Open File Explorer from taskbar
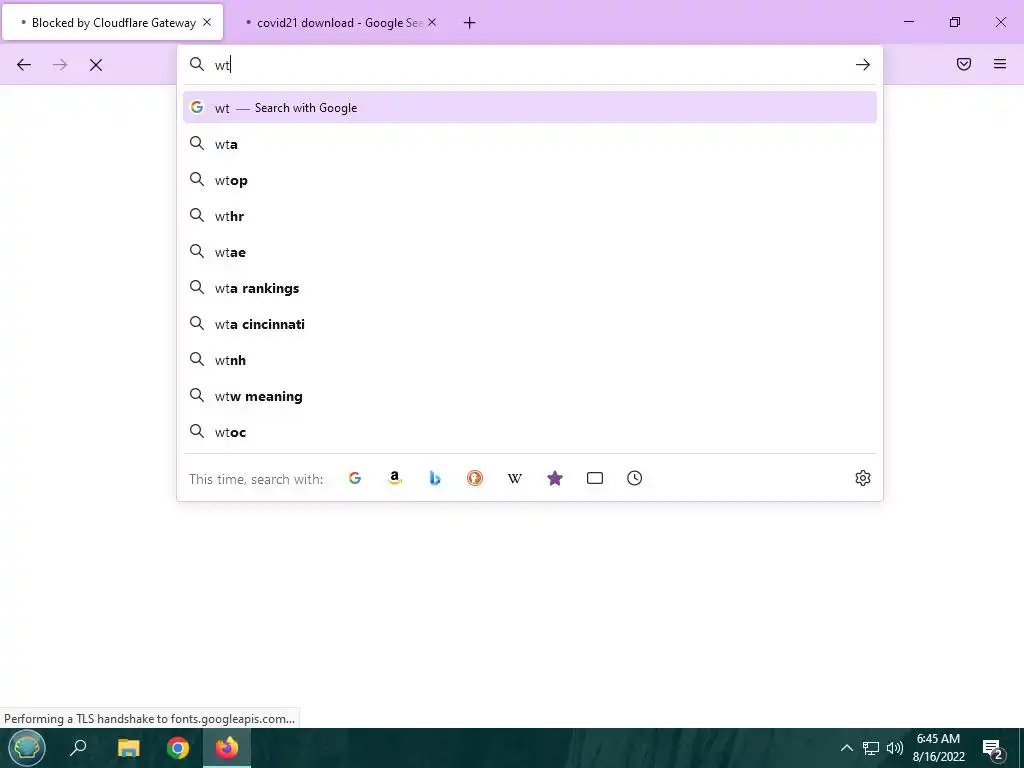 tap(129, 748)
